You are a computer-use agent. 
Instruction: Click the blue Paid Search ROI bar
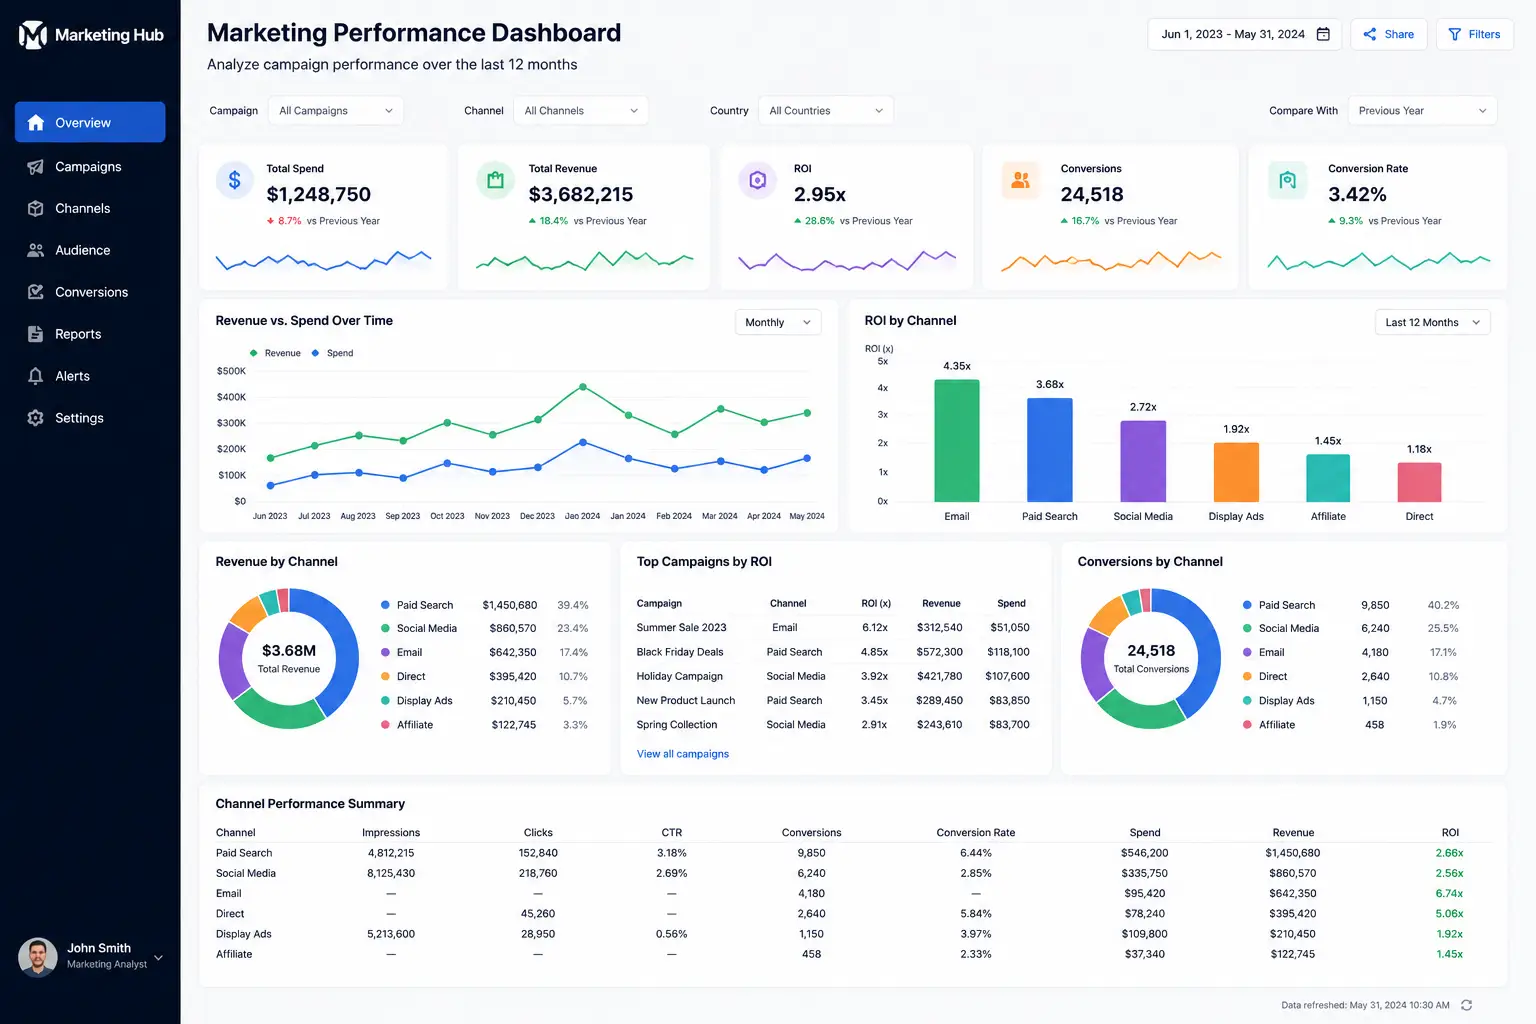click(1050, 450)
